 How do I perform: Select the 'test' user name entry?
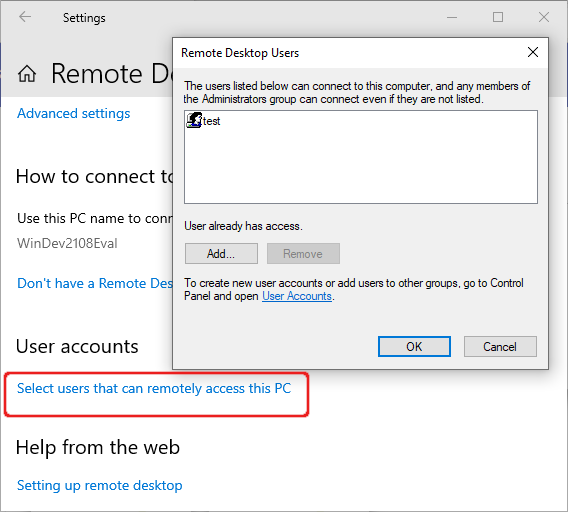(211, 121)
